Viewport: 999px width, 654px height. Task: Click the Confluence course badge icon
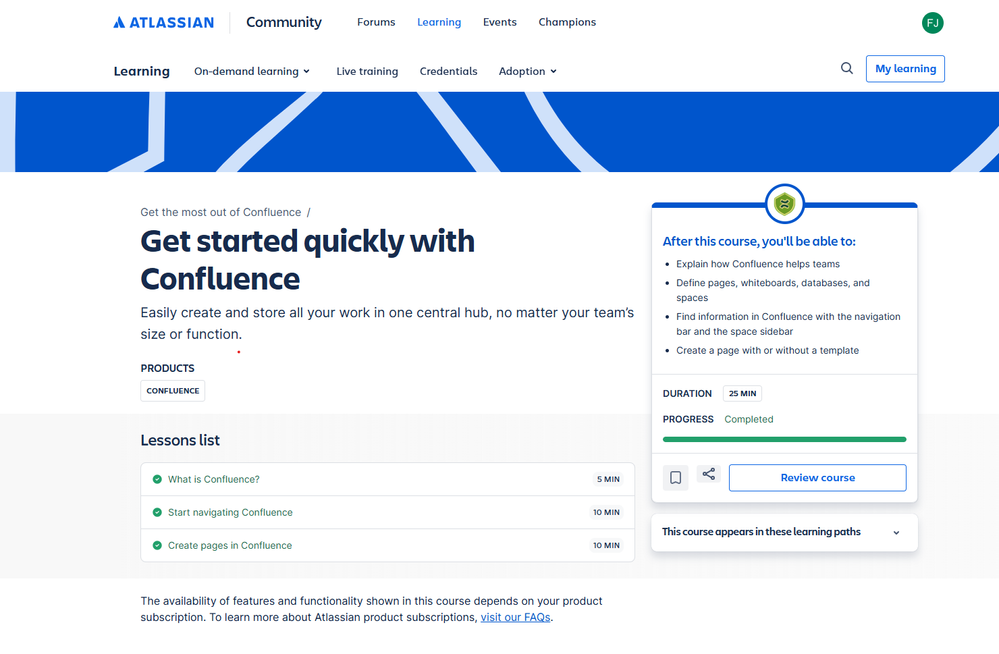784,204
